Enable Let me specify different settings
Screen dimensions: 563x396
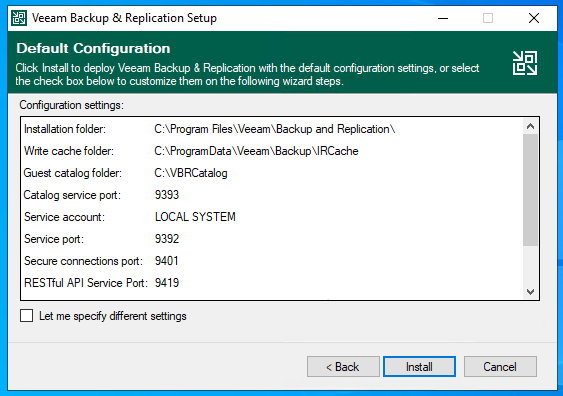coord(27,316)
